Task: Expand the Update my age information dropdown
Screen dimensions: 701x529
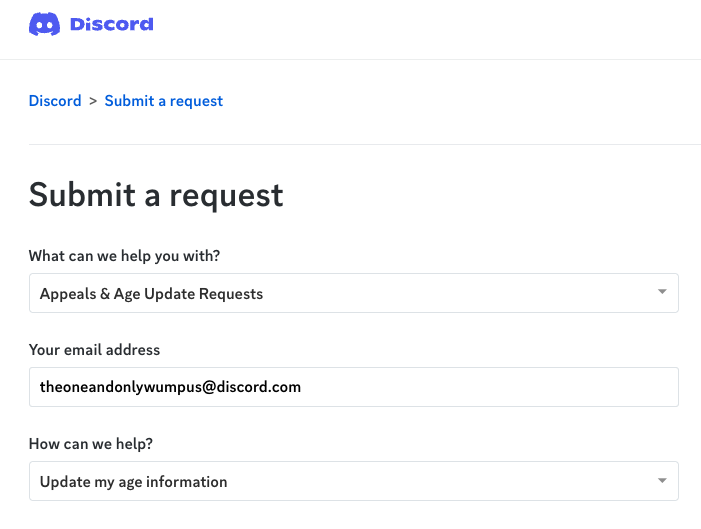Action: (x=354, y=481)
